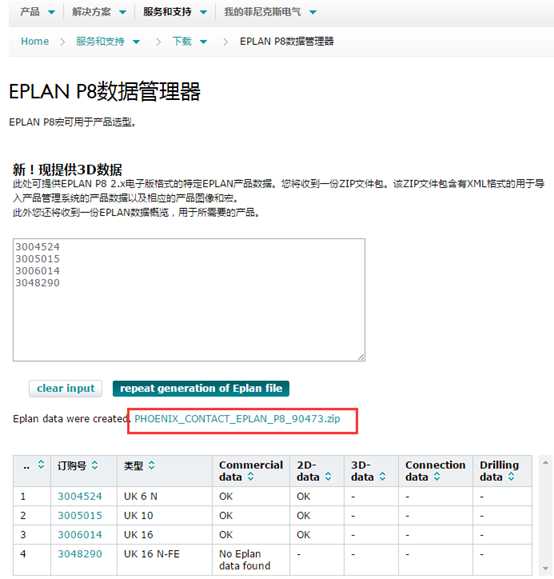The image size is (554, 579).
Task: Click the table scrollbar down arrow
Action: [x=545, y=568]
